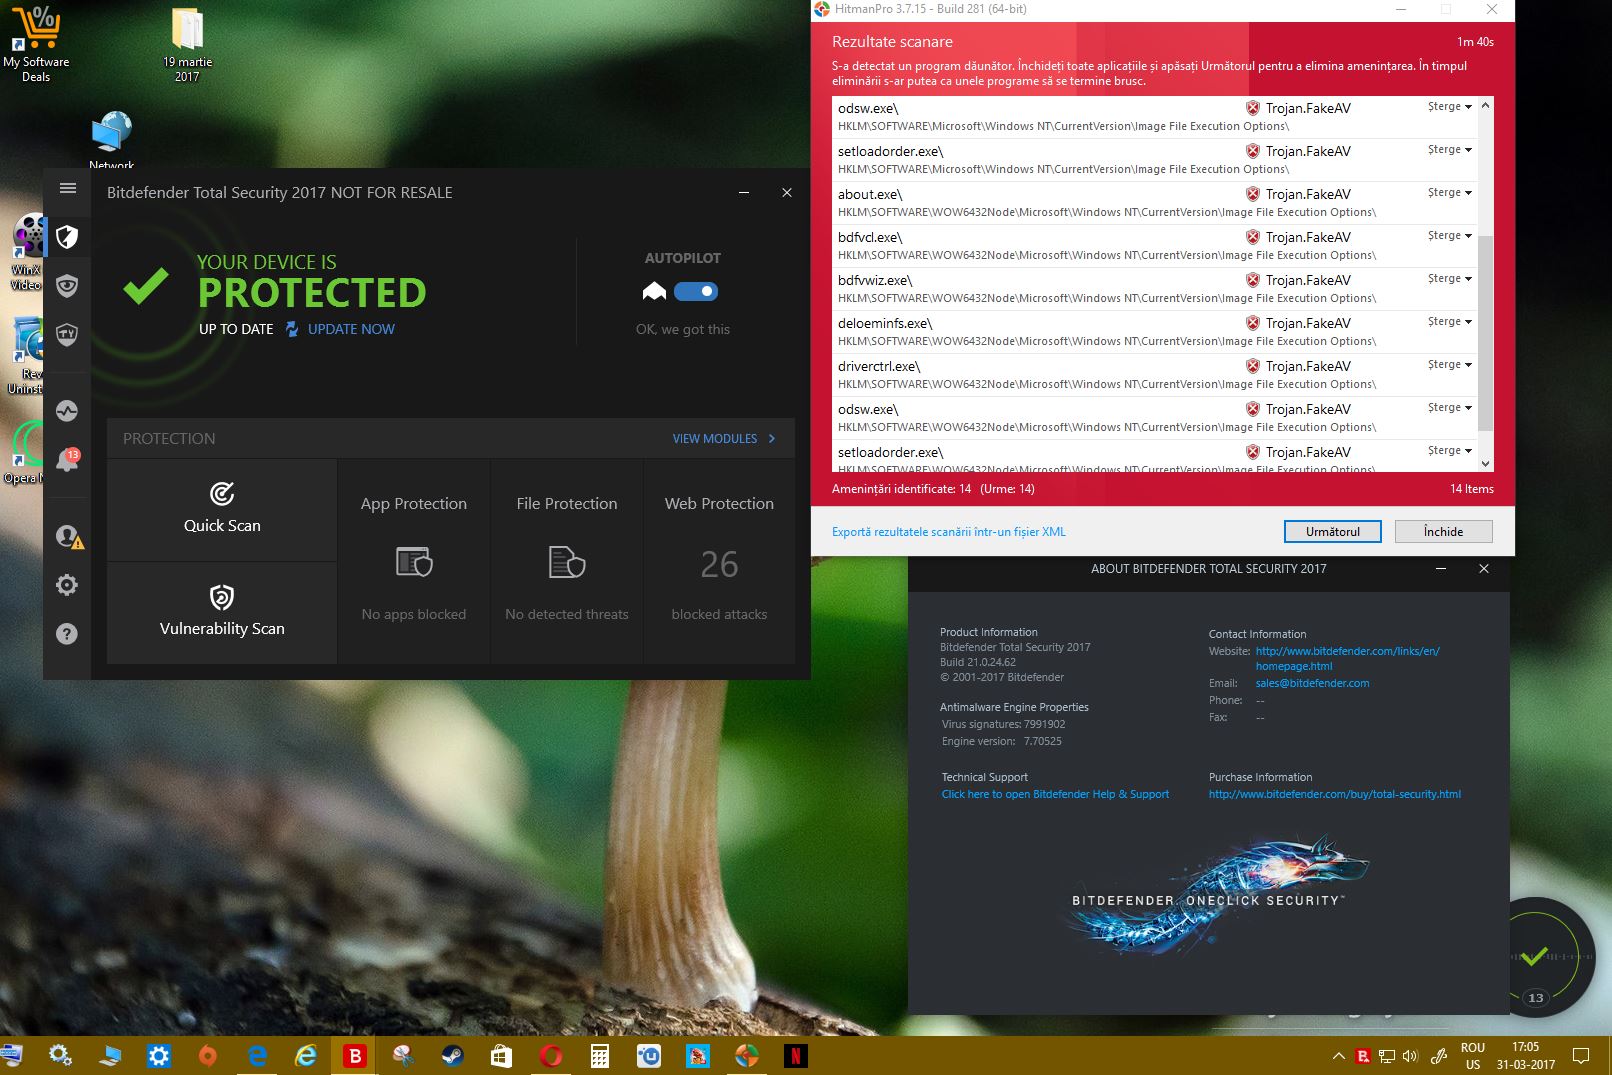Select the deloeminfs.exe entry in HitmanPro

point(1154,332)
